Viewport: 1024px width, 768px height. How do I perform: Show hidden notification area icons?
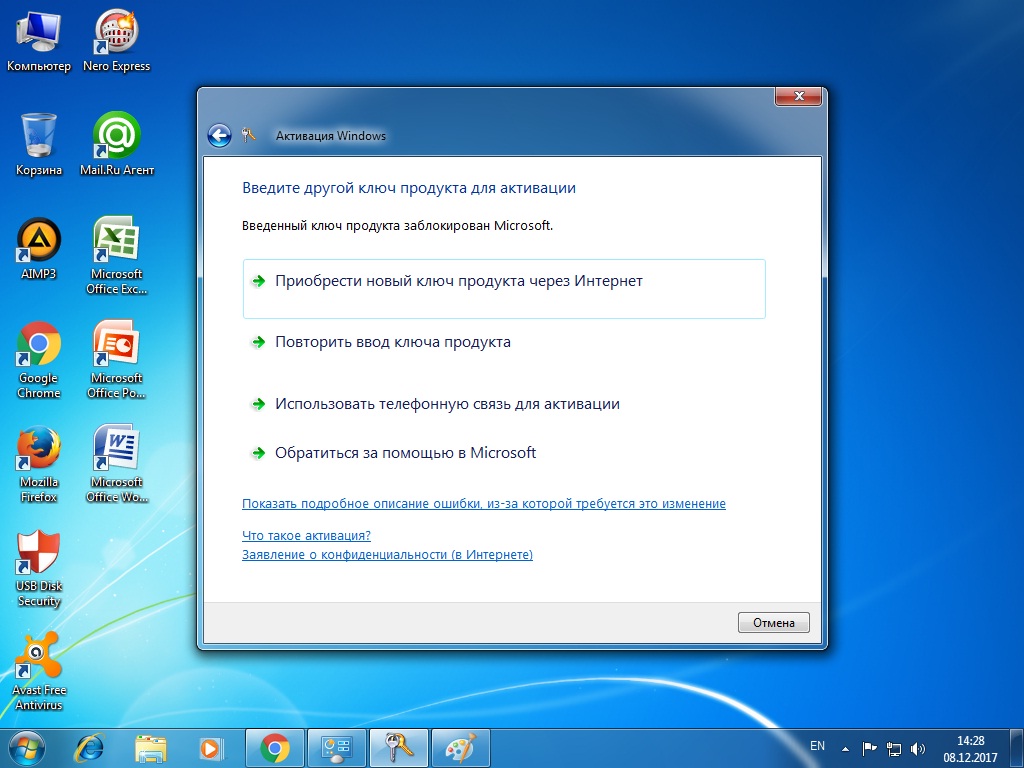pyautogui.click(x=845, y=749)
